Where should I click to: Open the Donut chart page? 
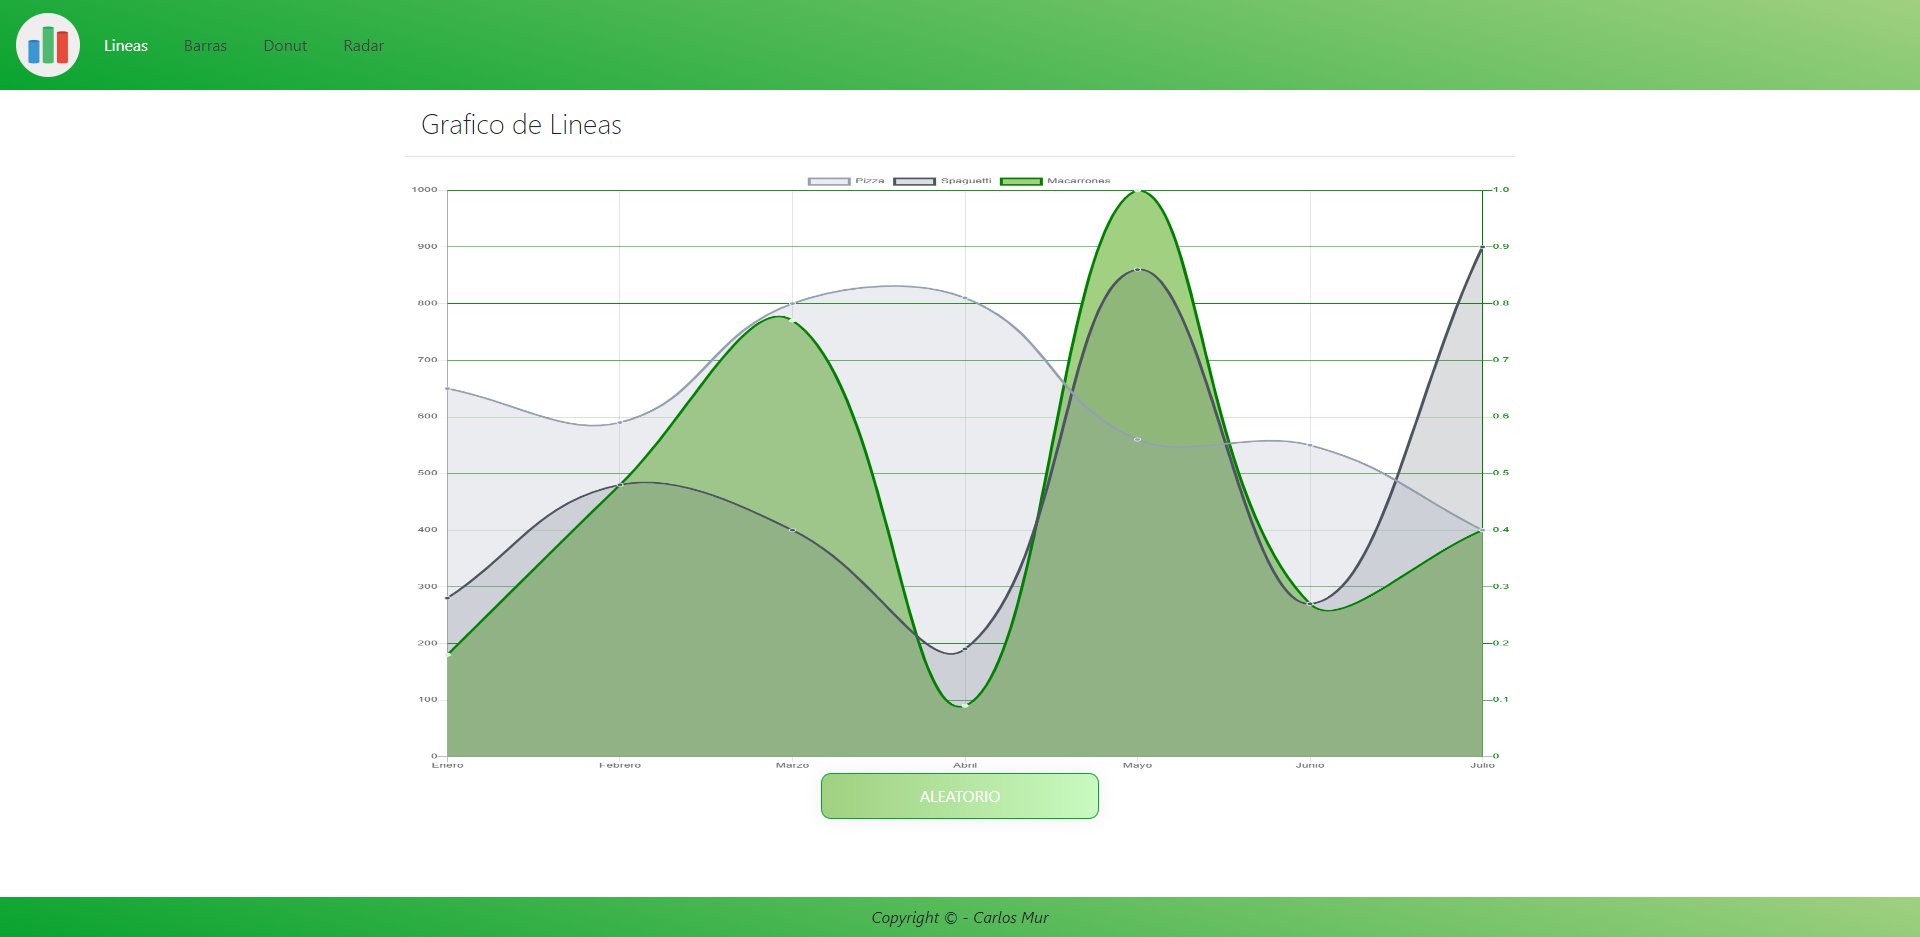285,45
